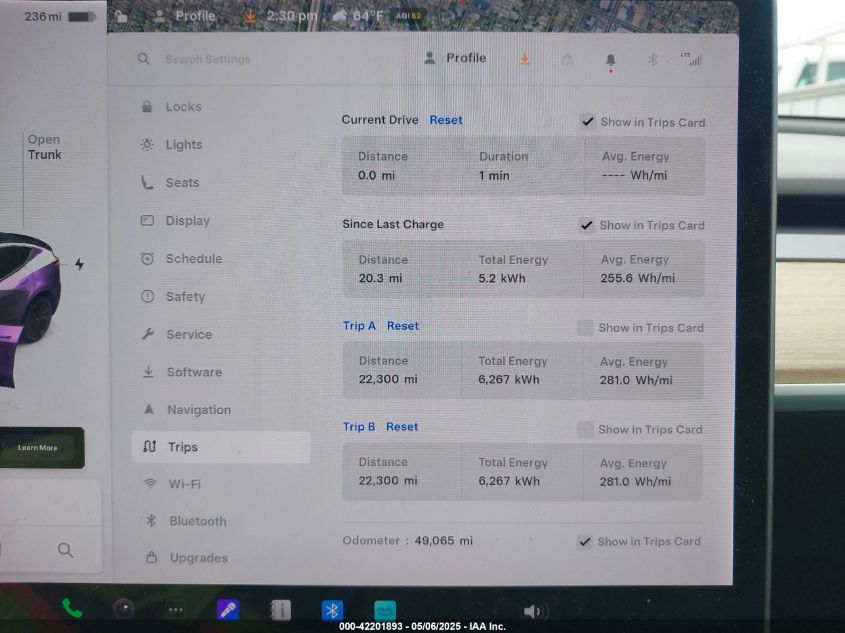Open the Display settings section
This screenshot has height=633, width=845.
187,221
